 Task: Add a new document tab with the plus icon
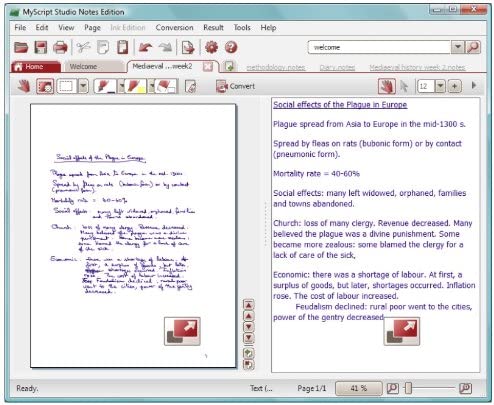229,66
